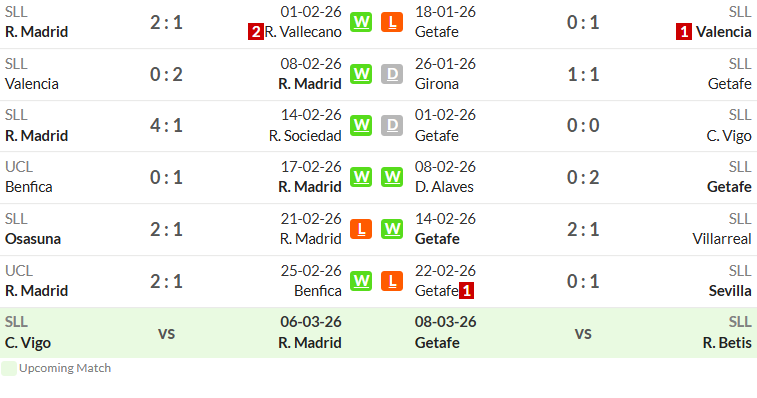Open the Osasuna team link
The width and height of the screenshot is (757, 398).
click(x=33, y=239)
